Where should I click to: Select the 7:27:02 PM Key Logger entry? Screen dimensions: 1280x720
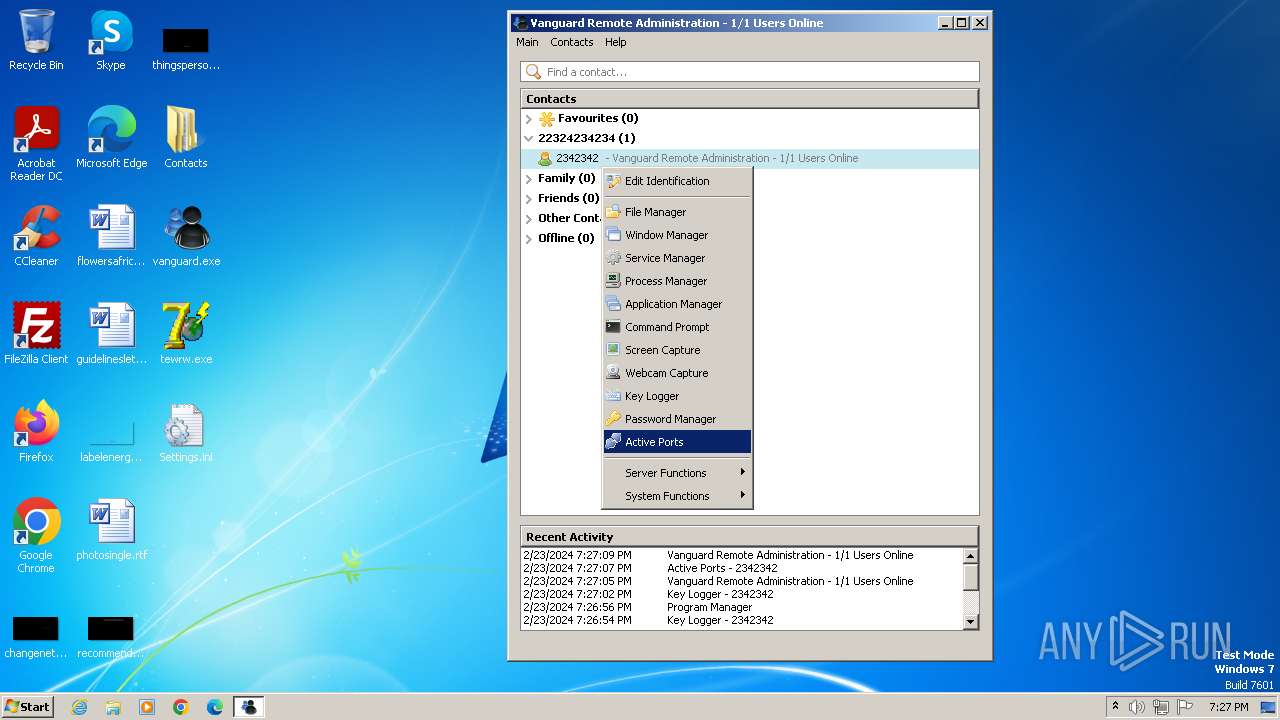click(x=742, y=594)
